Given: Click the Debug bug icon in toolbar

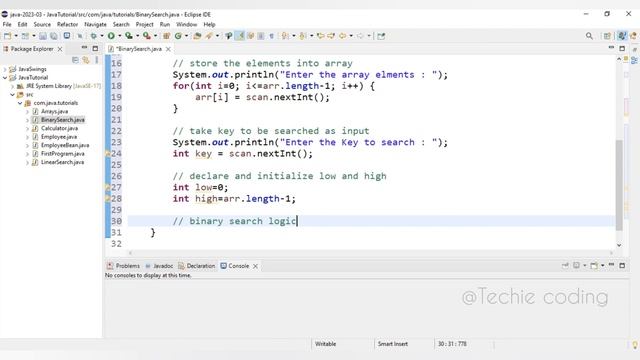Looking at the screenshot, I should pos(93,36).
